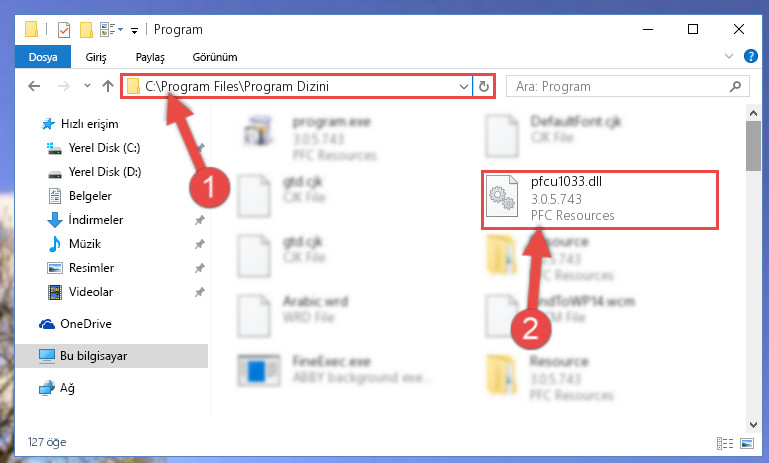Expand the ribbon with the chevron

coord(729,56)
